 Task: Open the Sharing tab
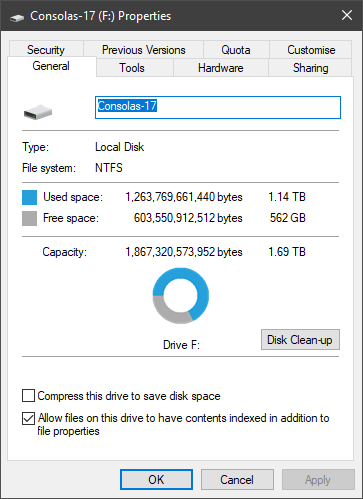point(310,68)
